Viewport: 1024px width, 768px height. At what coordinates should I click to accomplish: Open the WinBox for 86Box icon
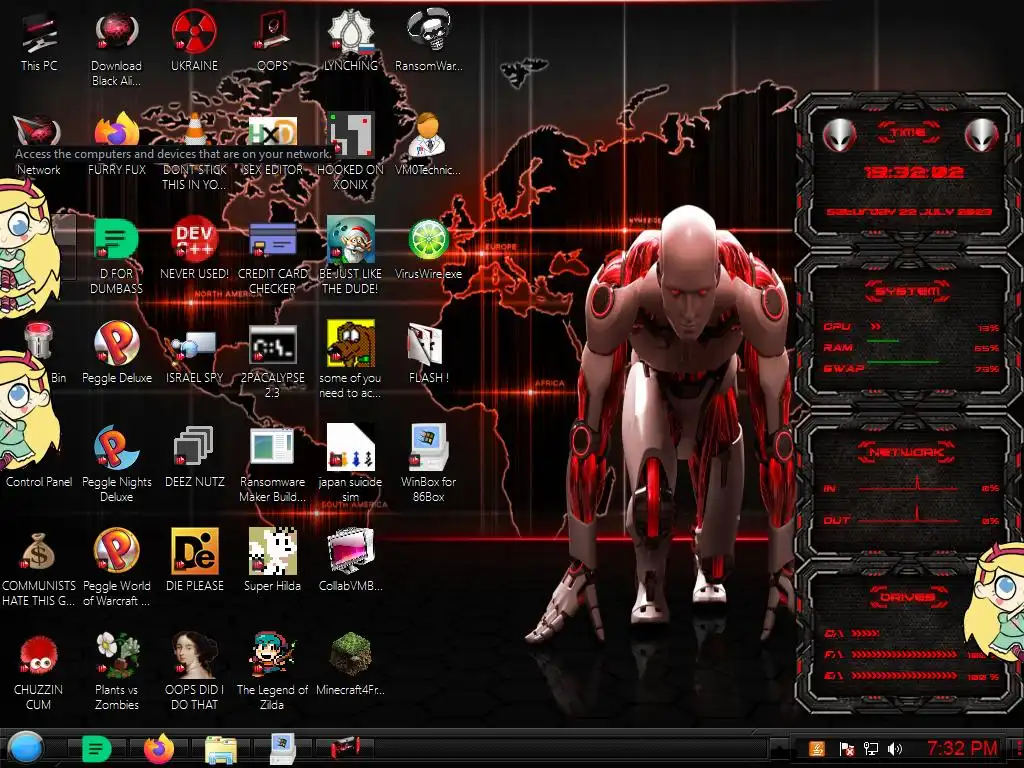point(428,464)
